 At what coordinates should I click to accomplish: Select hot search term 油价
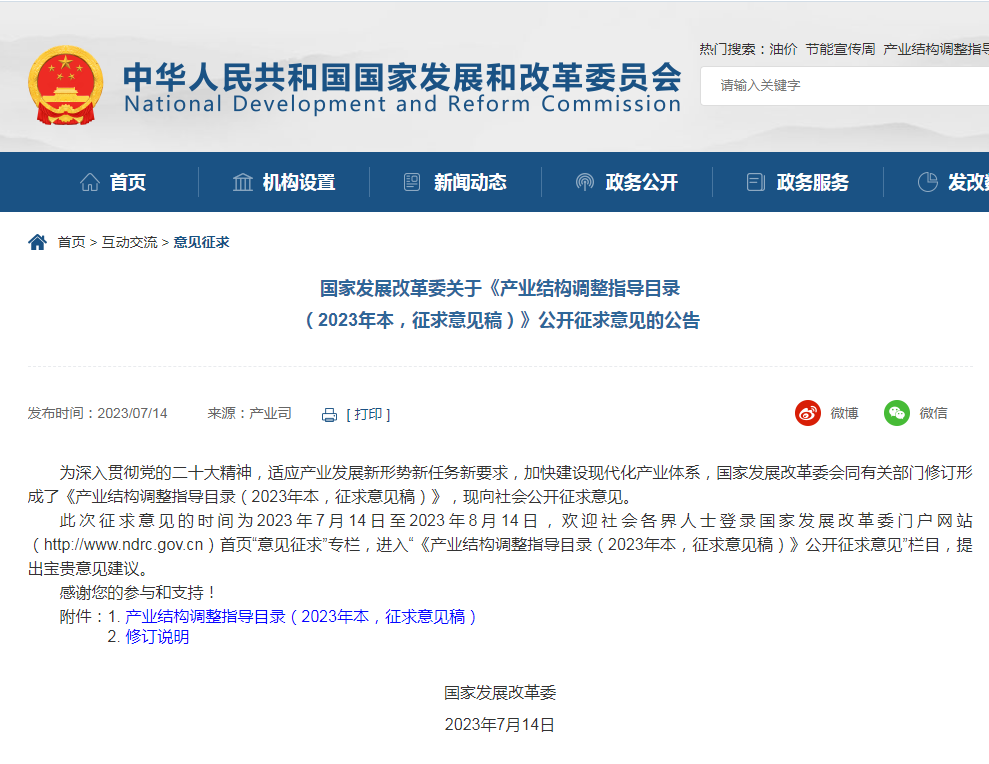(783, 49)
